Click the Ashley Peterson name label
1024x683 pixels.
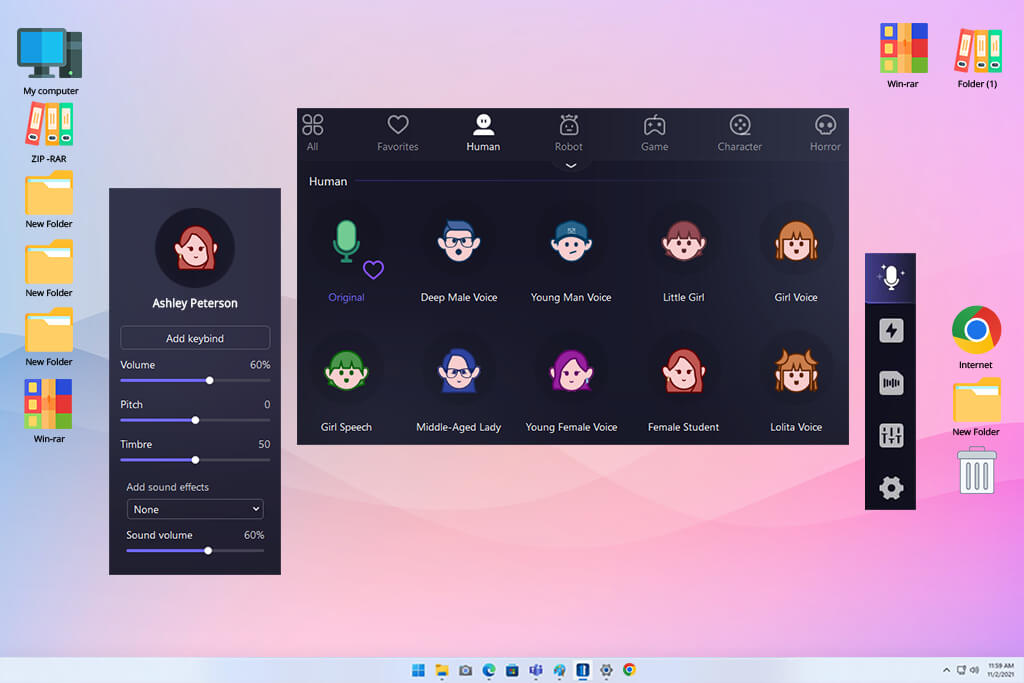pyautogui.click(x=195, y=303)
